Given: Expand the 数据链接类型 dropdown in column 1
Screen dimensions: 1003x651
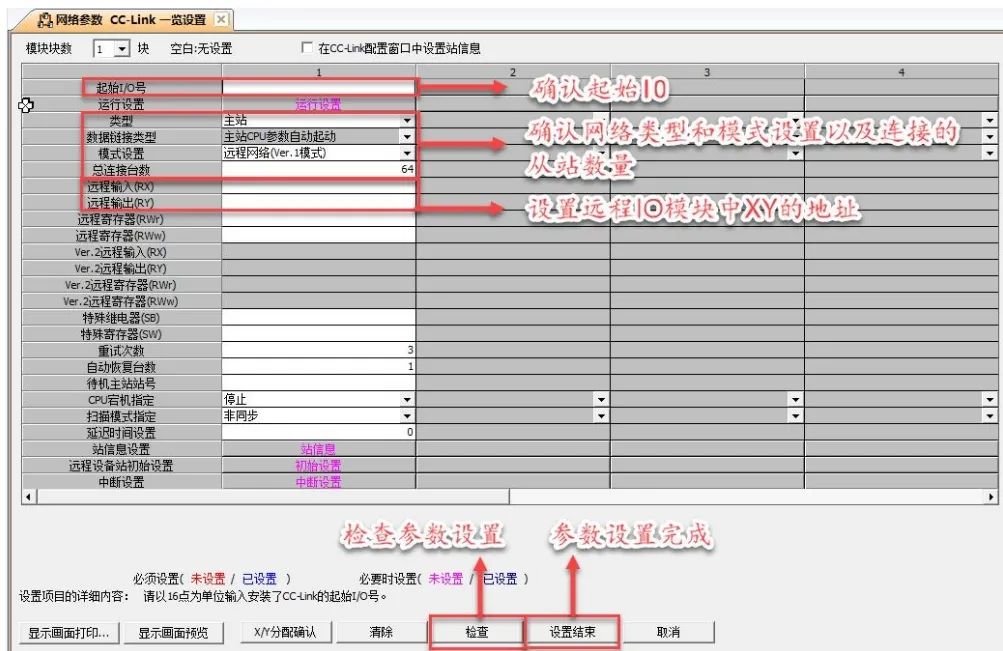Looking at the screenshot, I should [407, 137].
